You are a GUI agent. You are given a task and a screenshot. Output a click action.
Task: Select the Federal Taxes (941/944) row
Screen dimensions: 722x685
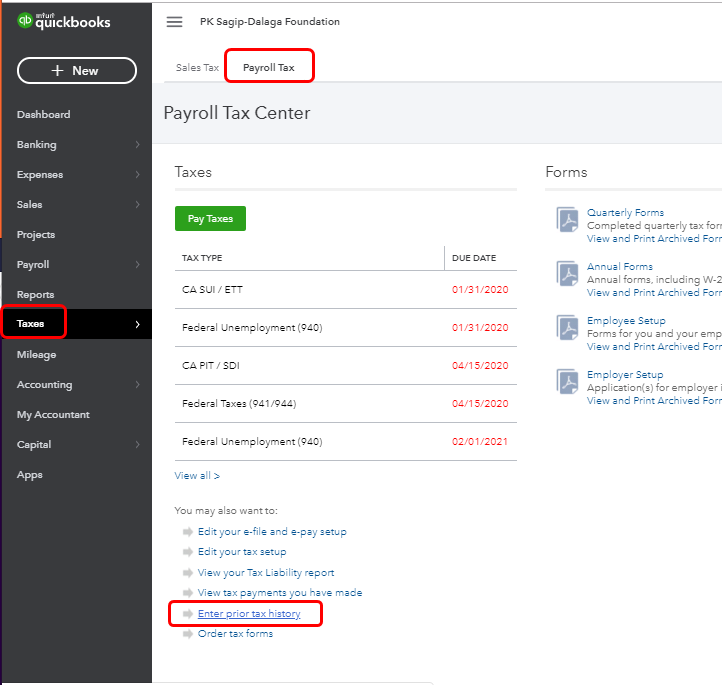coord(346,404)
